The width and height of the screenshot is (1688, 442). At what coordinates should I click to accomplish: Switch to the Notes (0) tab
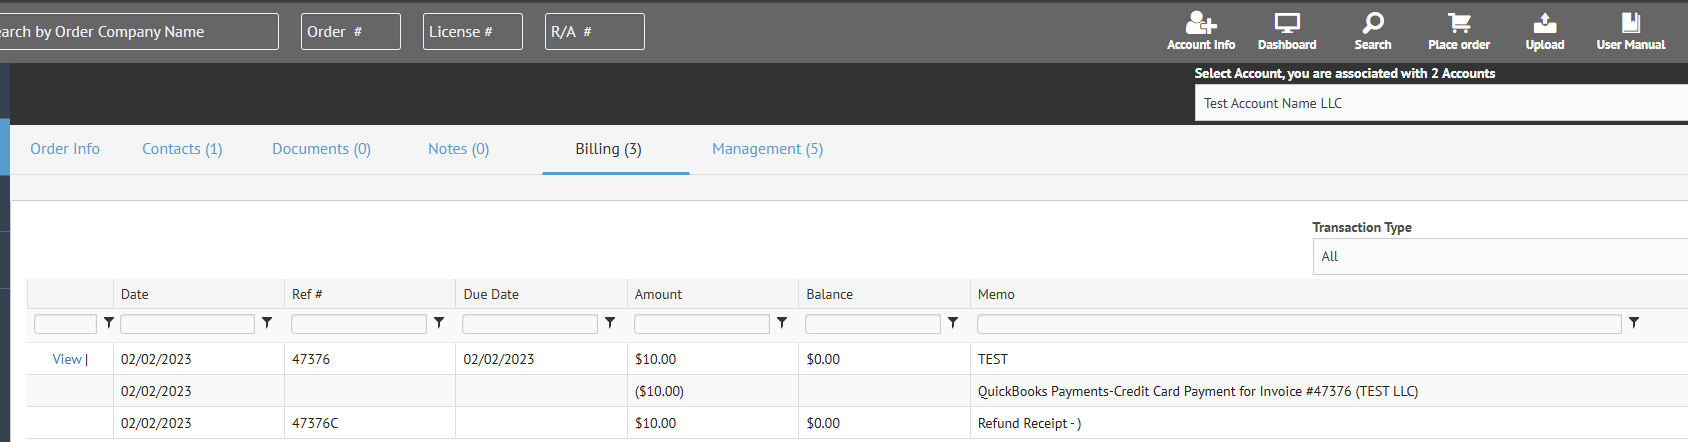click(458, 149)
